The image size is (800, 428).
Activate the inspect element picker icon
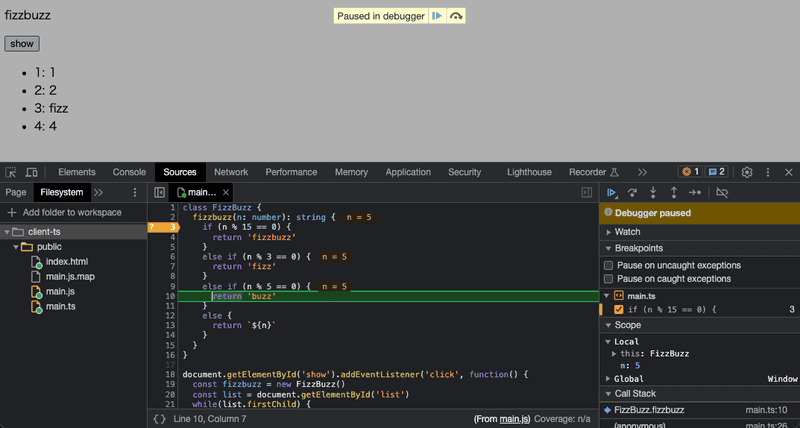[x=11, y=172]
